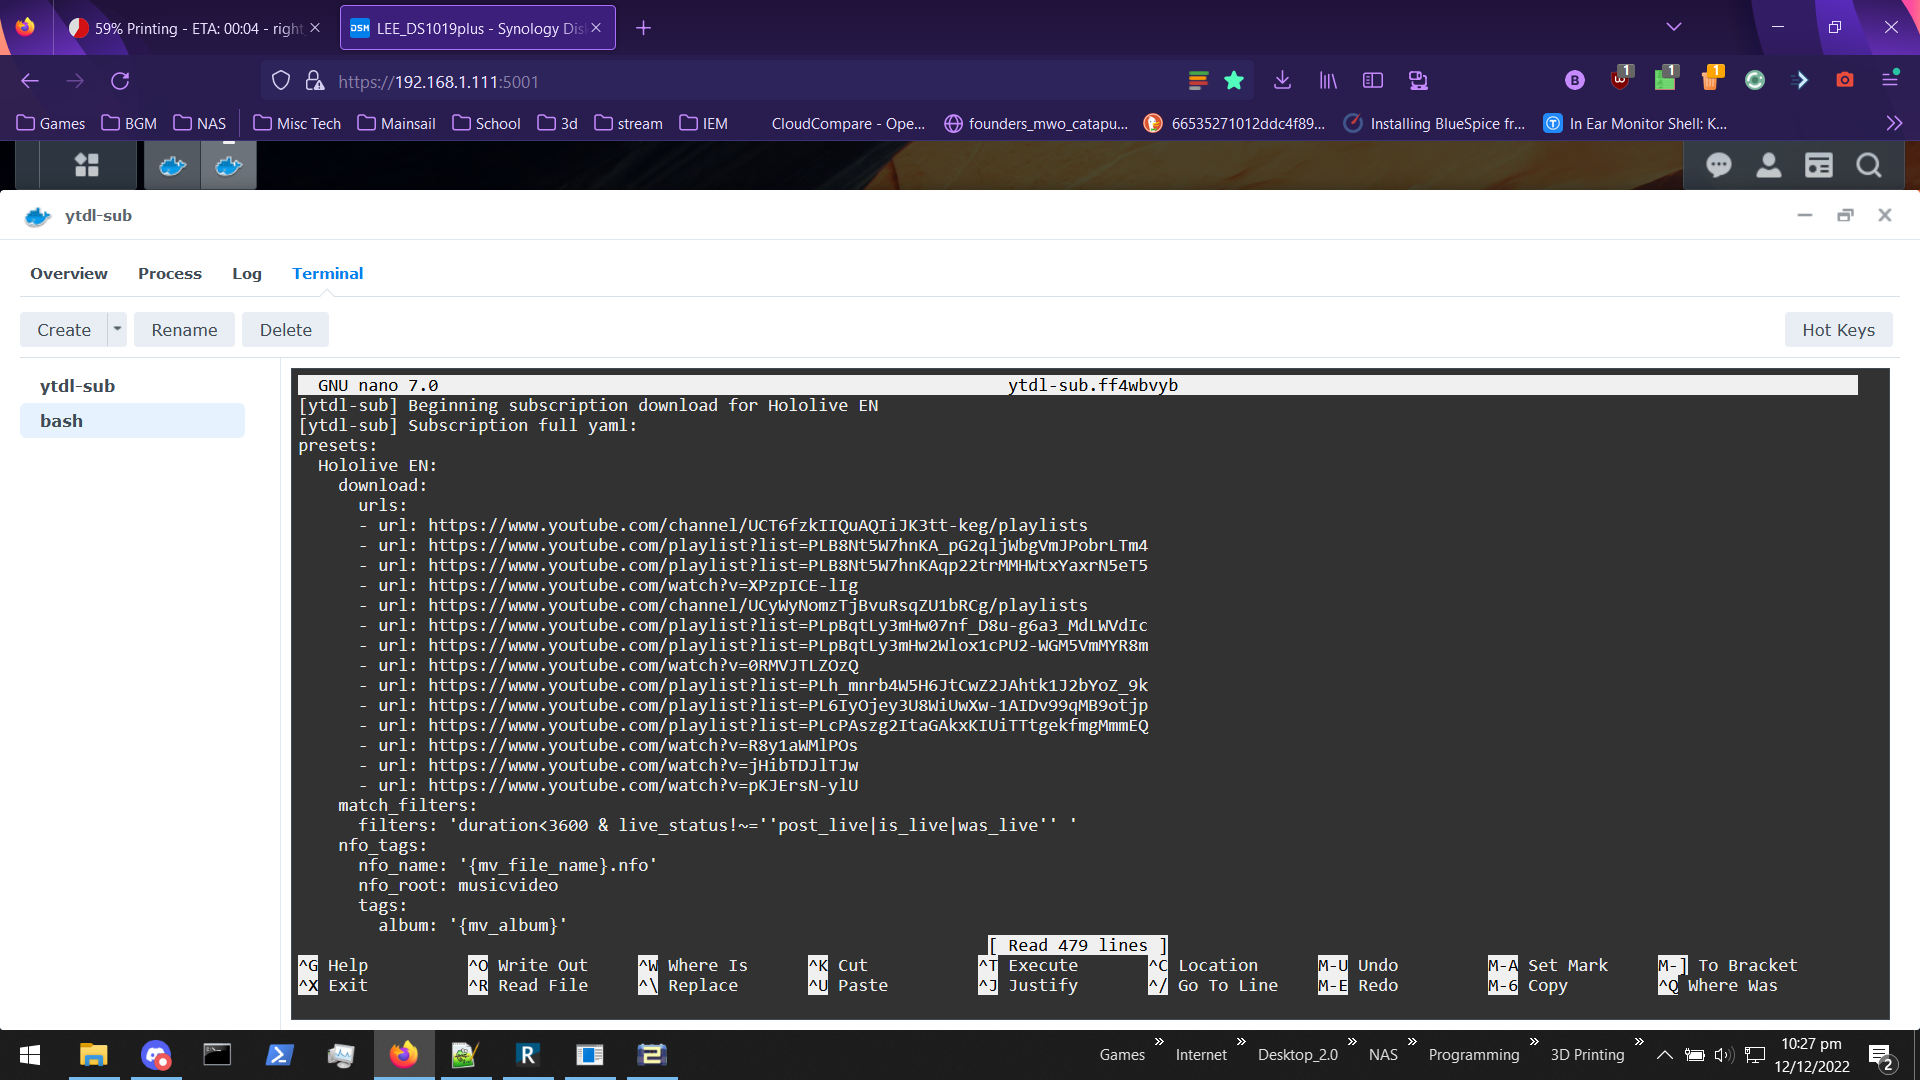Screen dimensions: 1920x1080
Task: Click the Rename button
Action: (x=184, y=329)
